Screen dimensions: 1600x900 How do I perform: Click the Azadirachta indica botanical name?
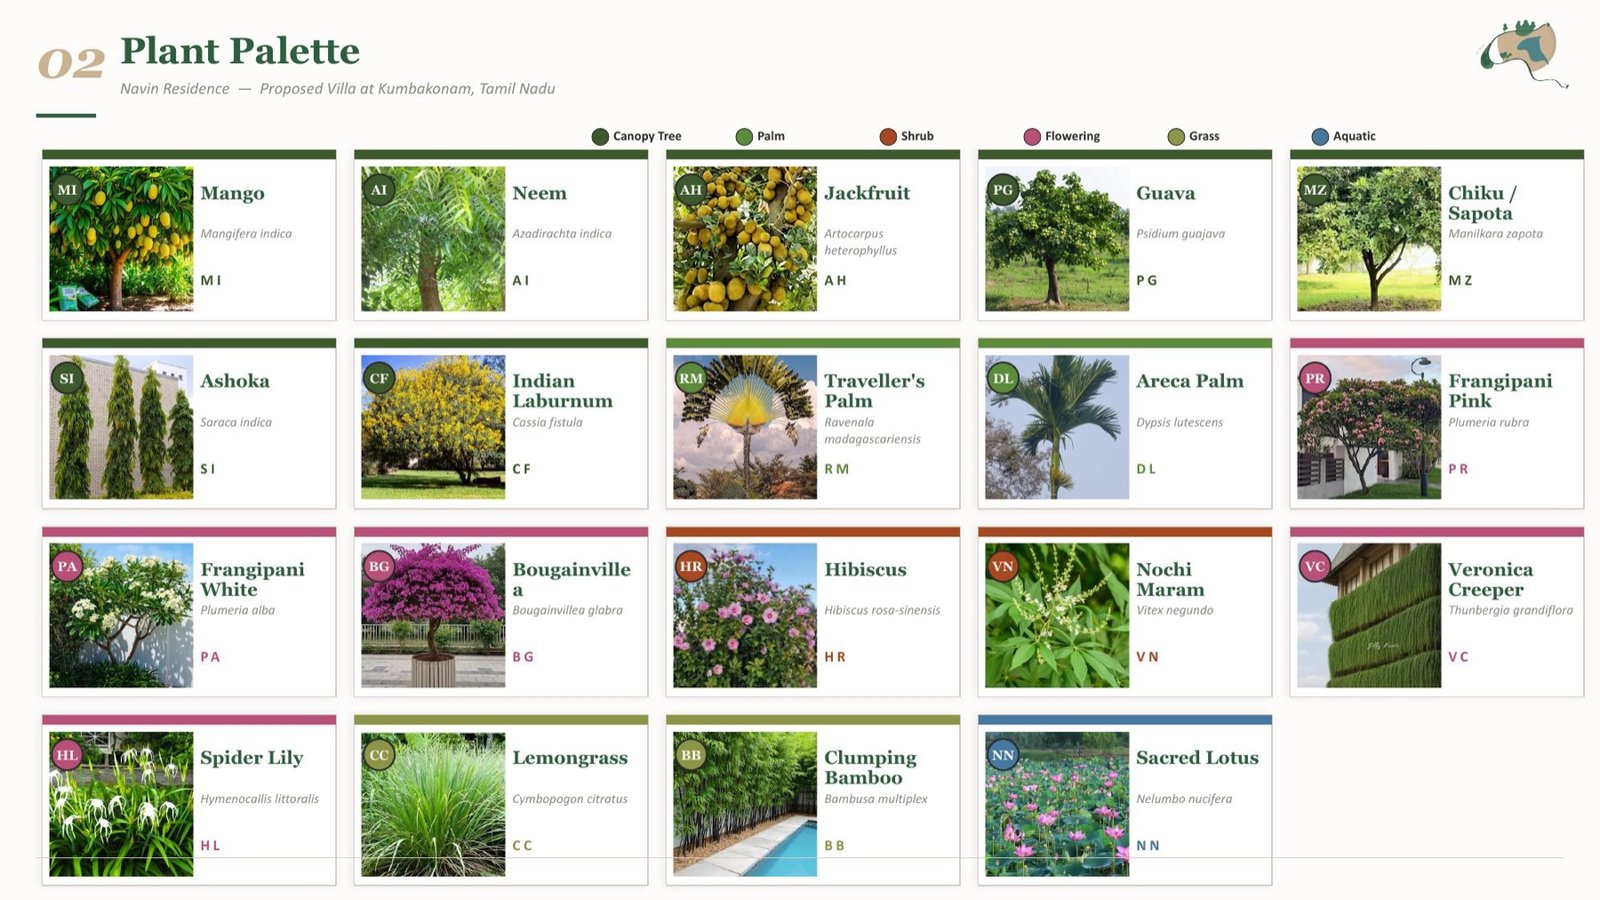pyautogui.click(x=562, y=234)
